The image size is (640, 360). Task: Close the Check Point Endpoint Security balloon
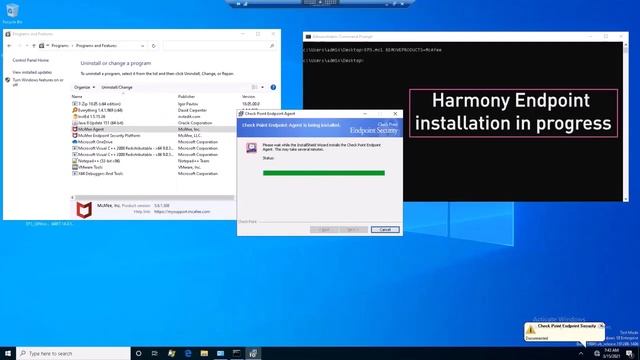(x=601, y=326)
